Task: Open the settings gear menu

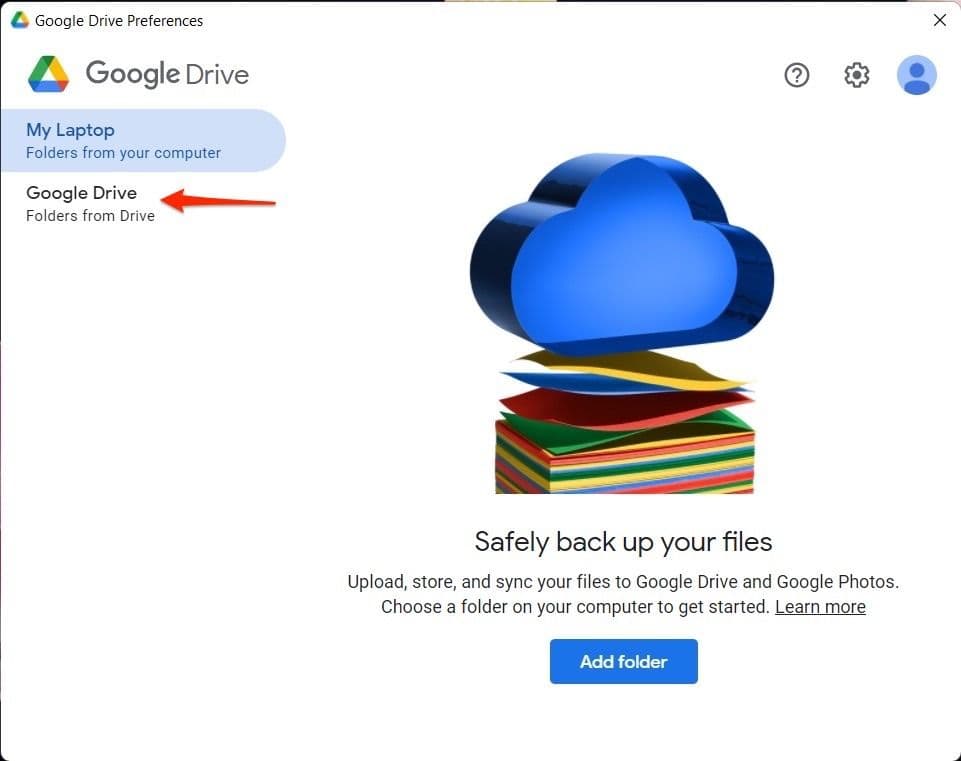Action: tap(856, 75)
